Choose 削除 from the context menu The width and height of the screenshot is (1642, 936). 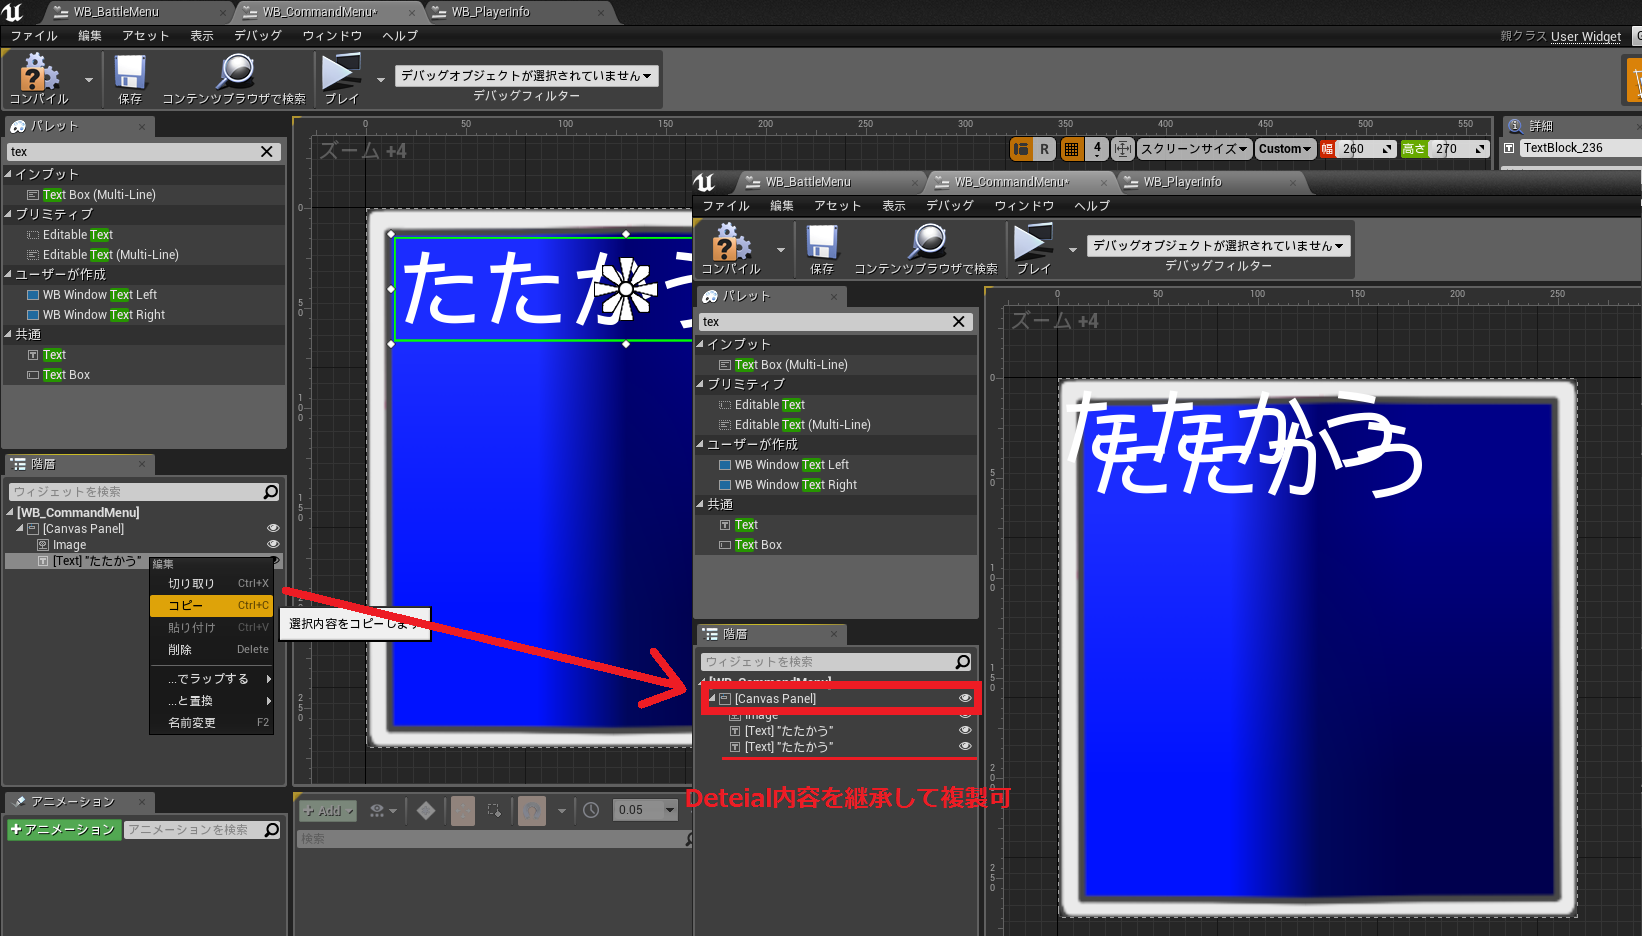pos(211,649)
